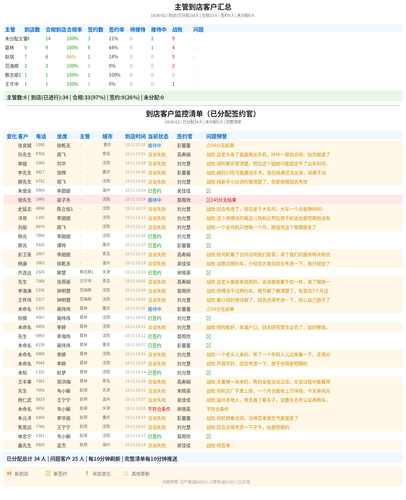Click the red alert icon before 145分无结果
Viewport: 406px width, 500px height.
point(208,200)
